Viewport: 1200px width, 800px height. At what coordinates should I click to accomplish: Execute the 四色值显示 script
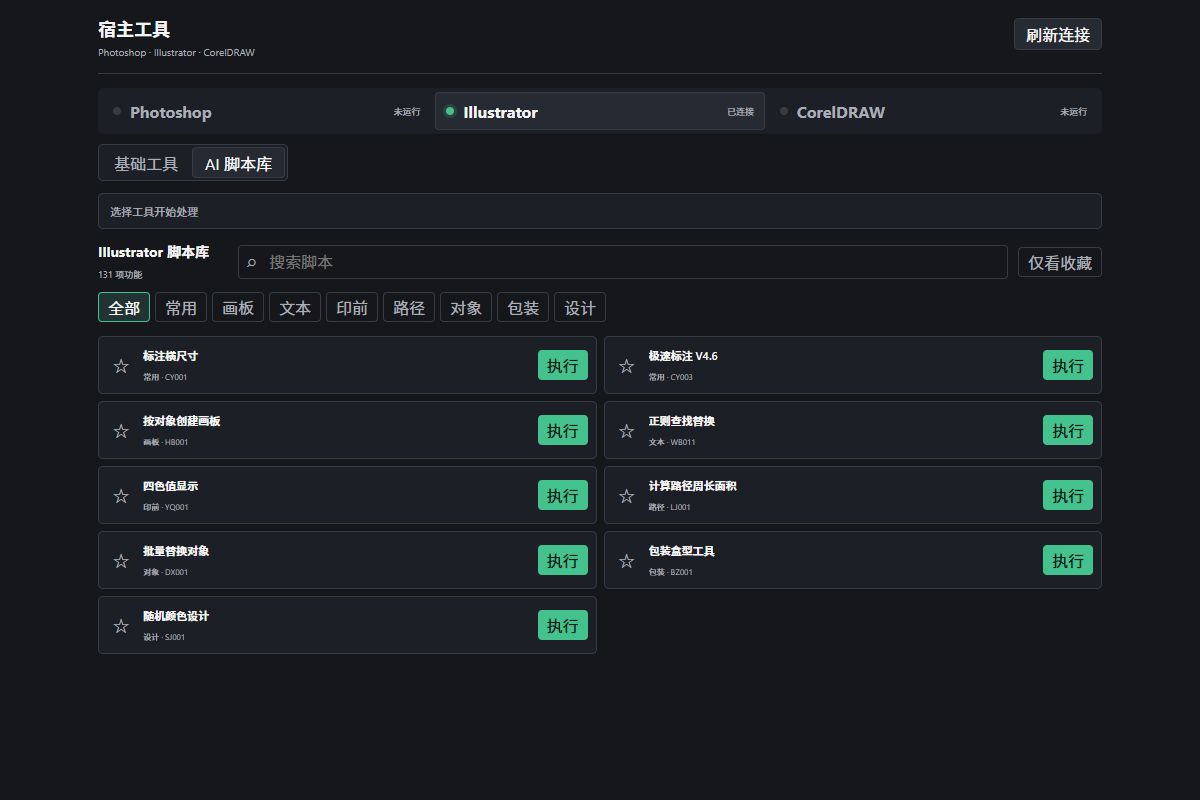coord(563,495)
